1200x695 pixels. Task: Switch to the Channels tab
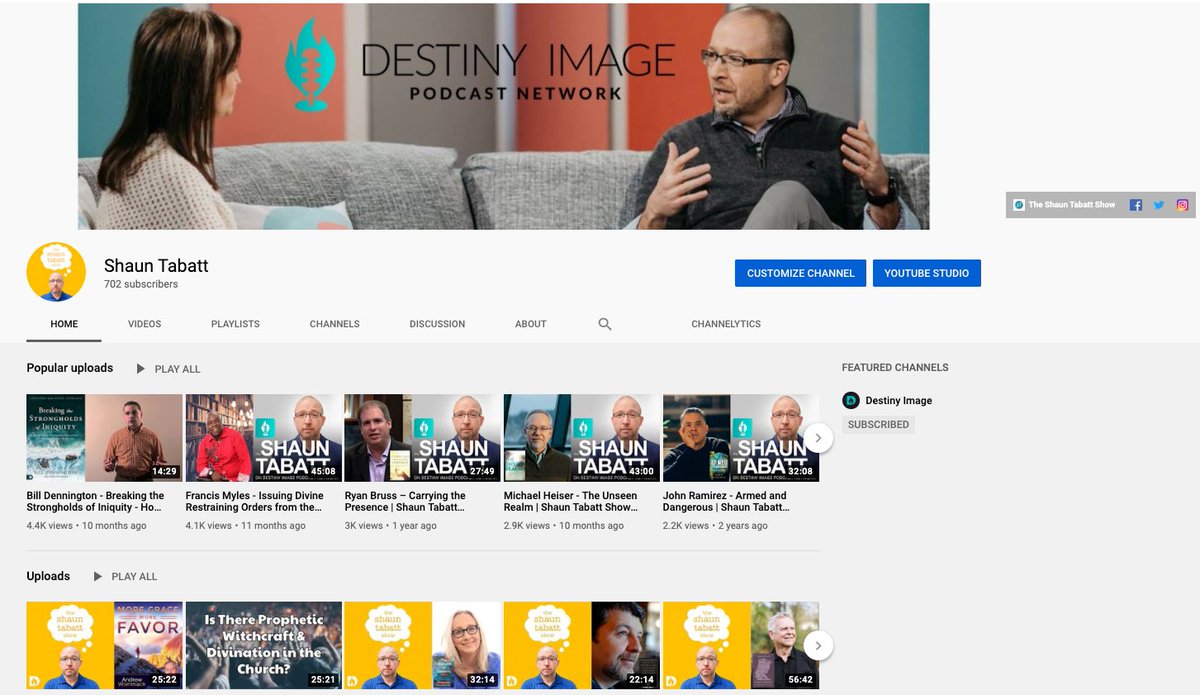point(334,324)
